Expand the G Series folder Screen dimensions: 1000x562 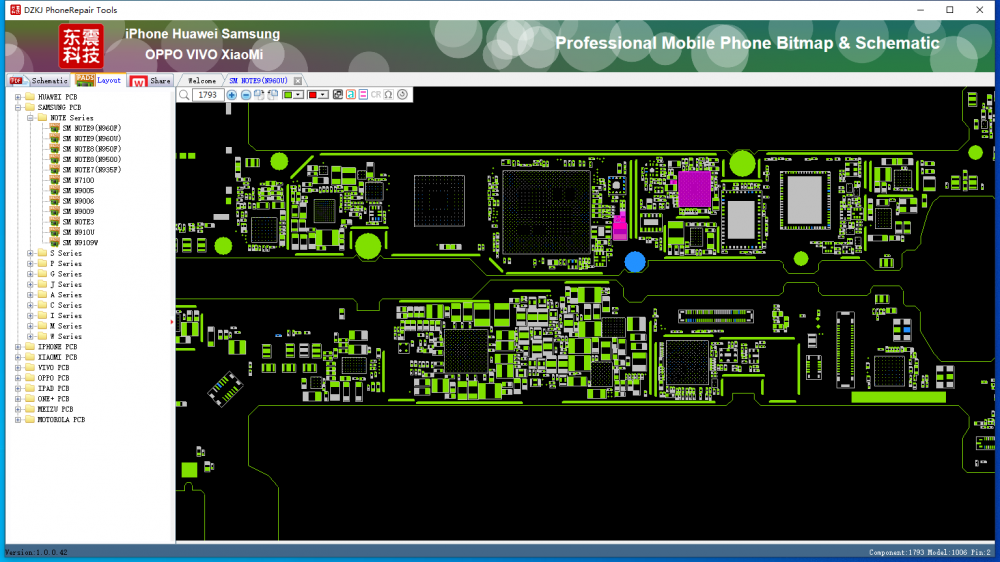pos(30,274)
